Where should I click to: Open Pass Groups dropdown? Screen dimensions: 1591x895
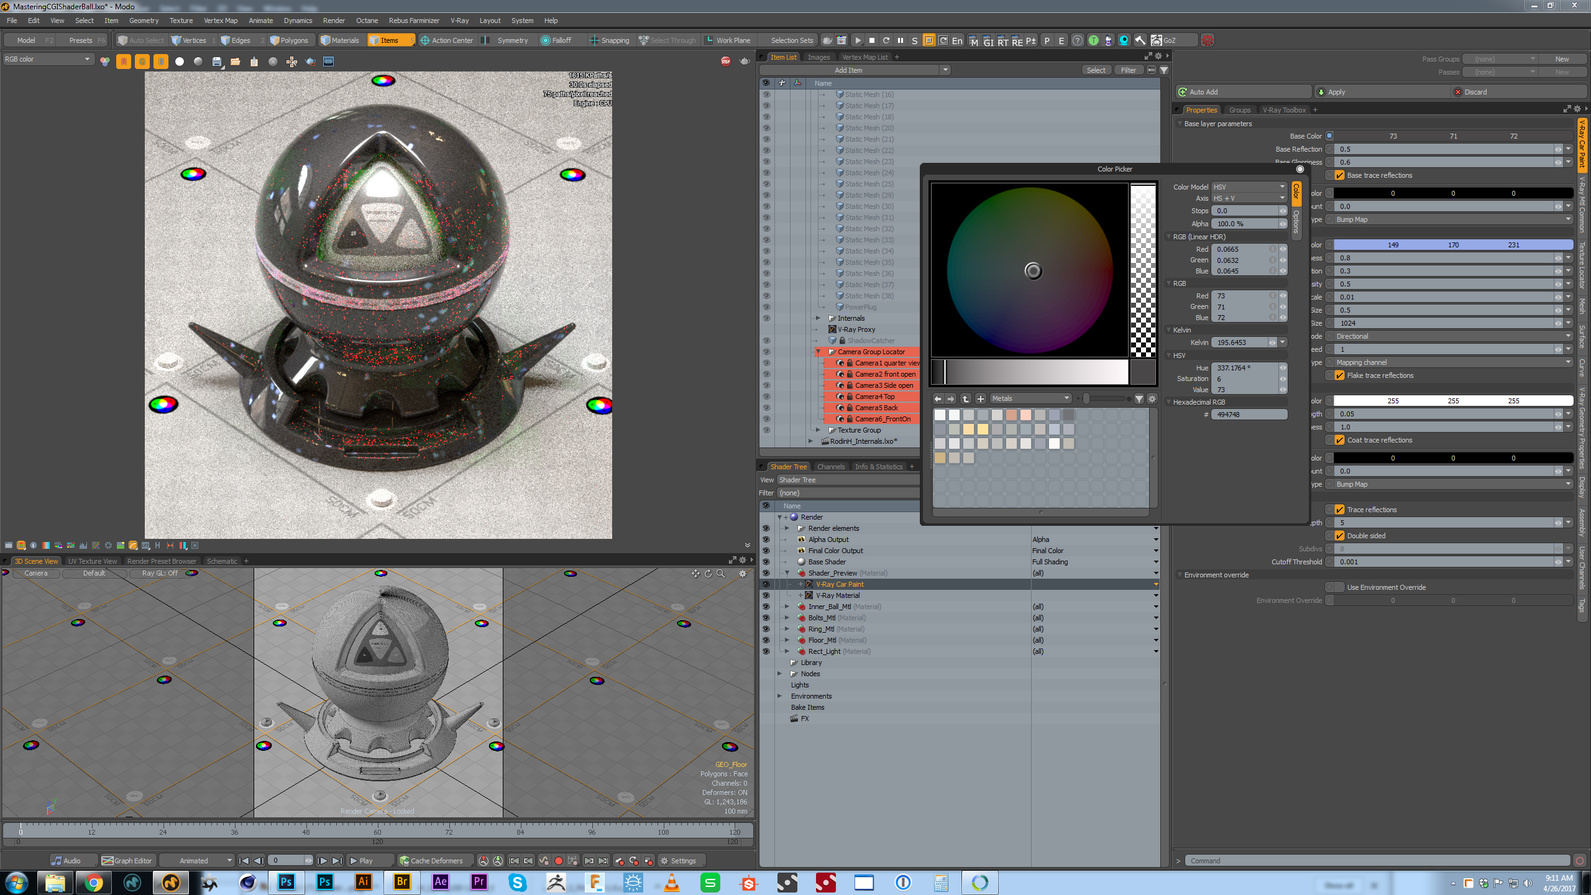1499,59
